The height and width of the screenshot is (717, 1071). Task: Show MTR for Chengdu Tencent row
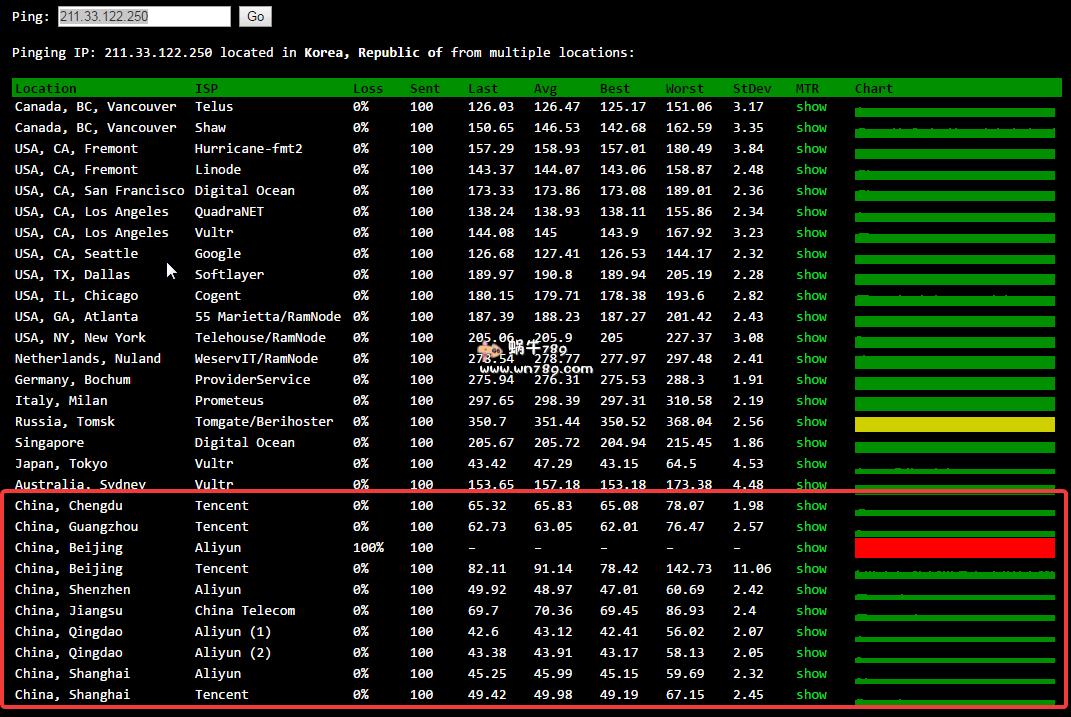(x=811, y=506)
